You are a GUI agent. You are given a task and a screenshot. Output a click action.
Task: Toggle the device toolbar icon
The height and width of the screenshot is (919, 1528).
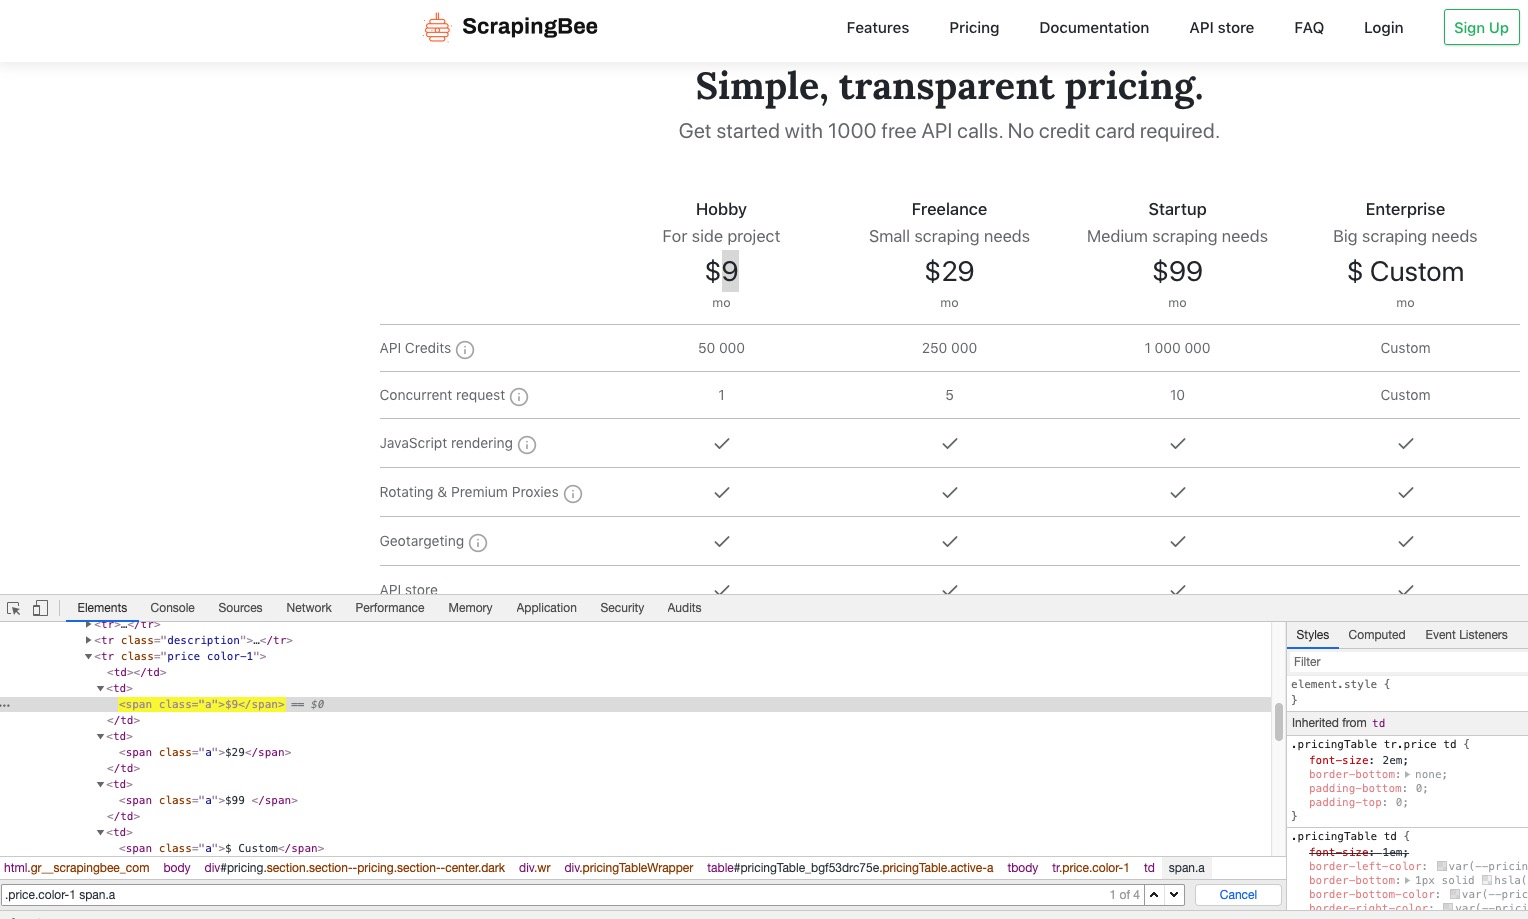pos(40,608)
